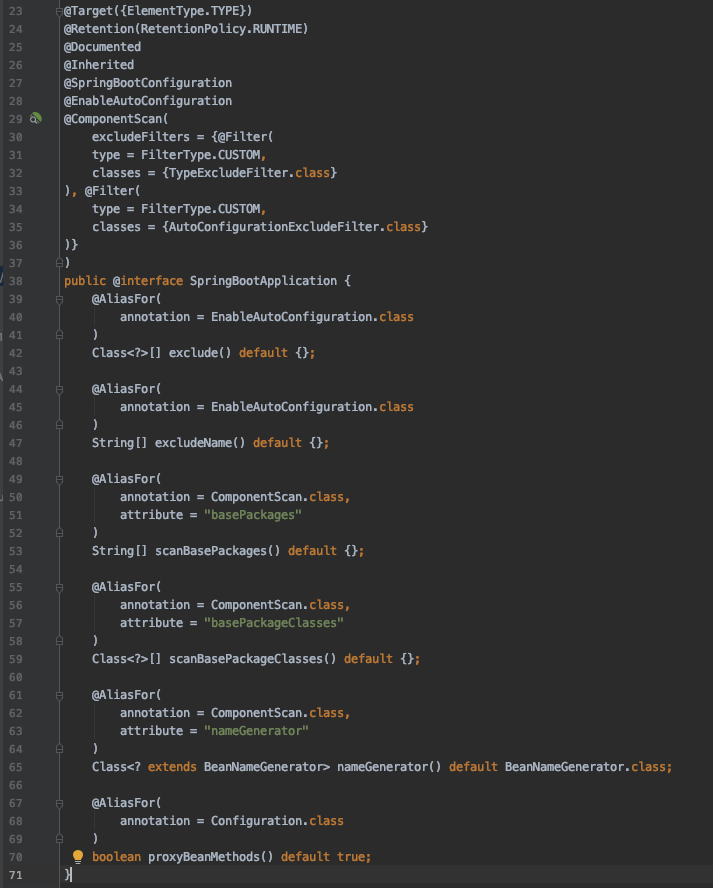Click the boolean keyword on line 70
Image resolution: width=713 pixels, height=888 pixels.
coord(116,857)
